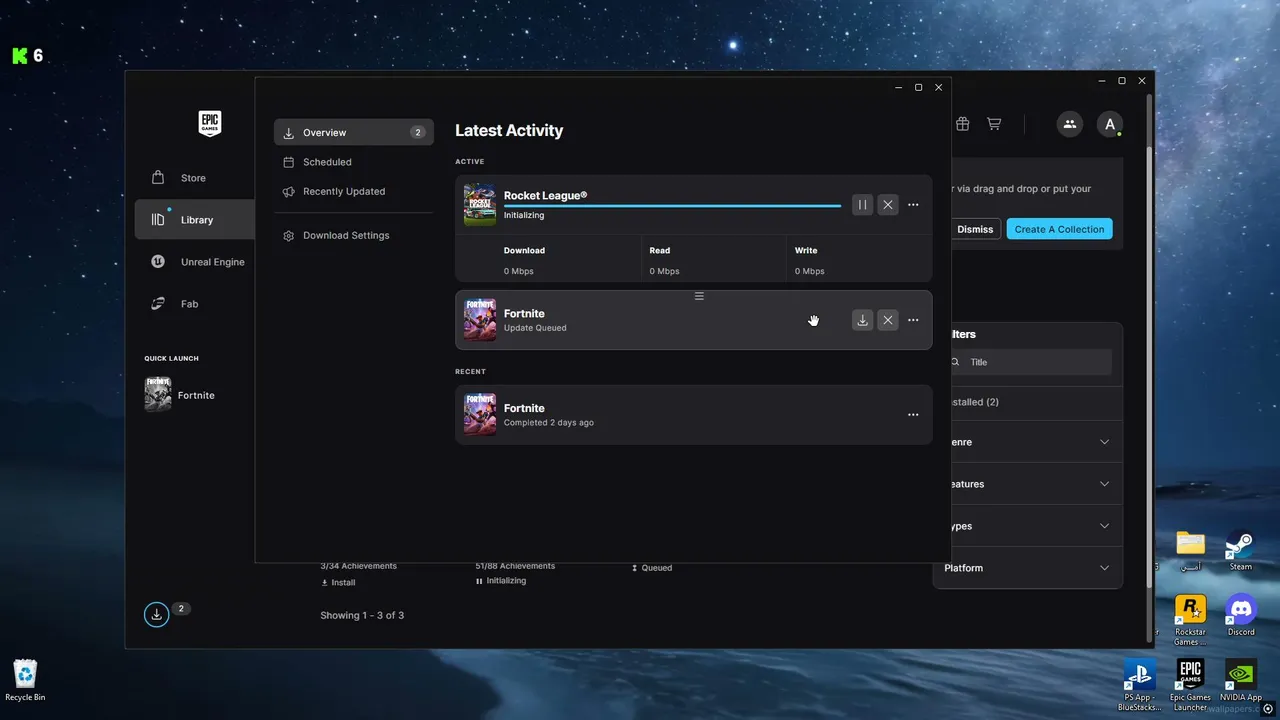Open Rockstar Games Launcher desktop shortcut
The height and width of the screenshot is (720, 1280).
pyautogui.click(x=1190, y=620)
